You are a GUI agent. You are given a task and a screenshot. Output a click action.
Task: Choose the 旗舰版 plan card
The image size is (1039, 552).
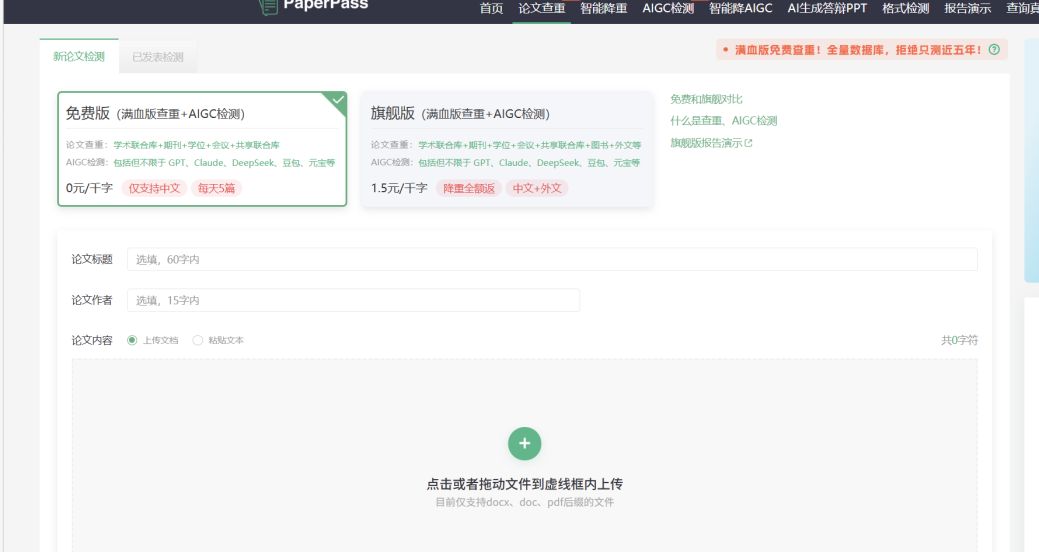pos(507,149)
